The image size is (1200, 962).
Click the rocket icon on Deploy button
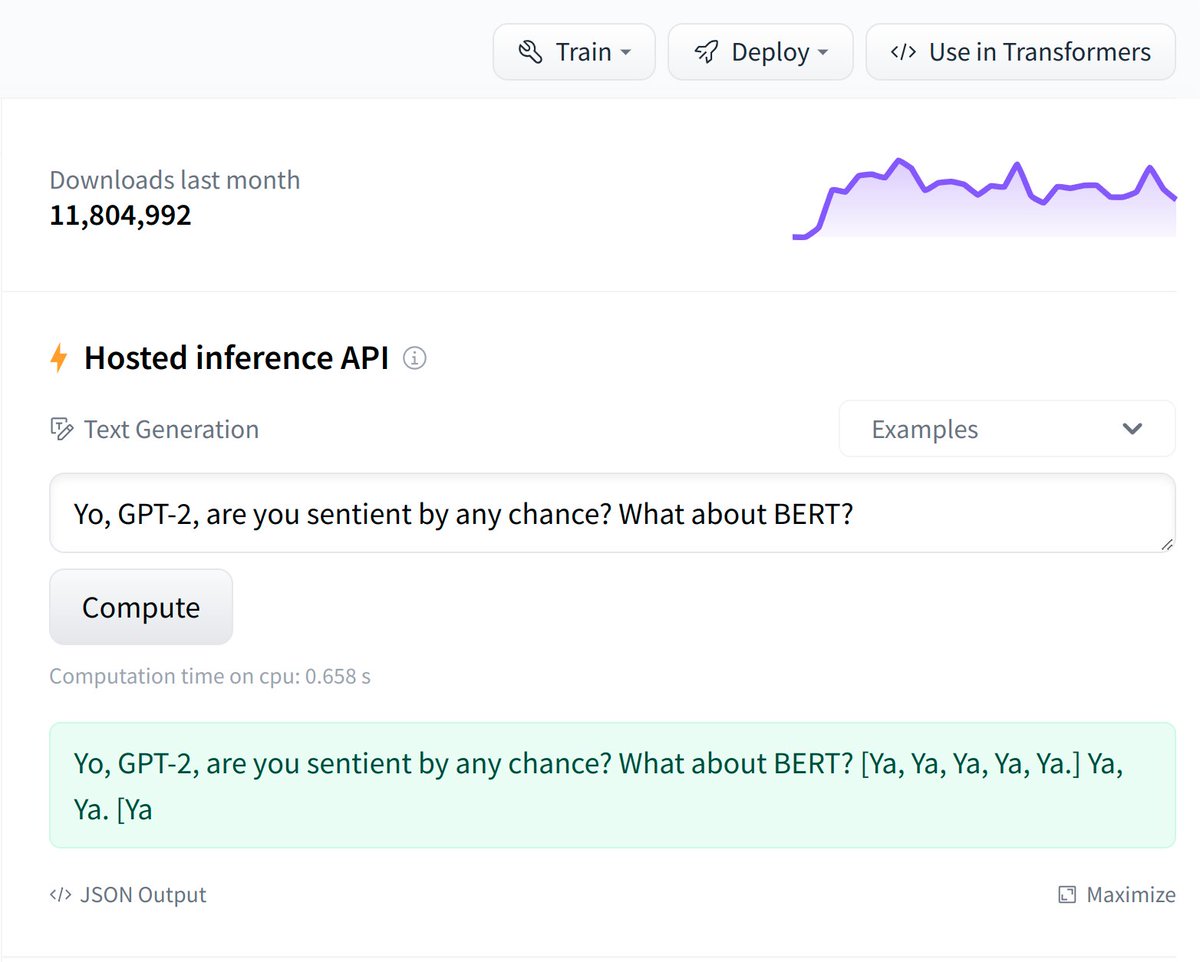[x=706, y=52]
